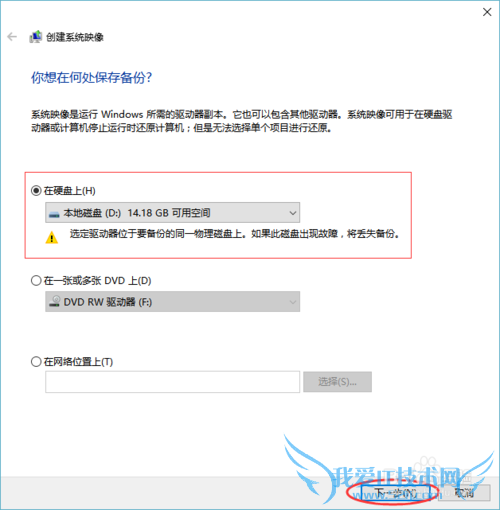The height and width of the screenshot is (510, 500).
Task: Click the local disk D: drive icon
Action: (54, 213)
